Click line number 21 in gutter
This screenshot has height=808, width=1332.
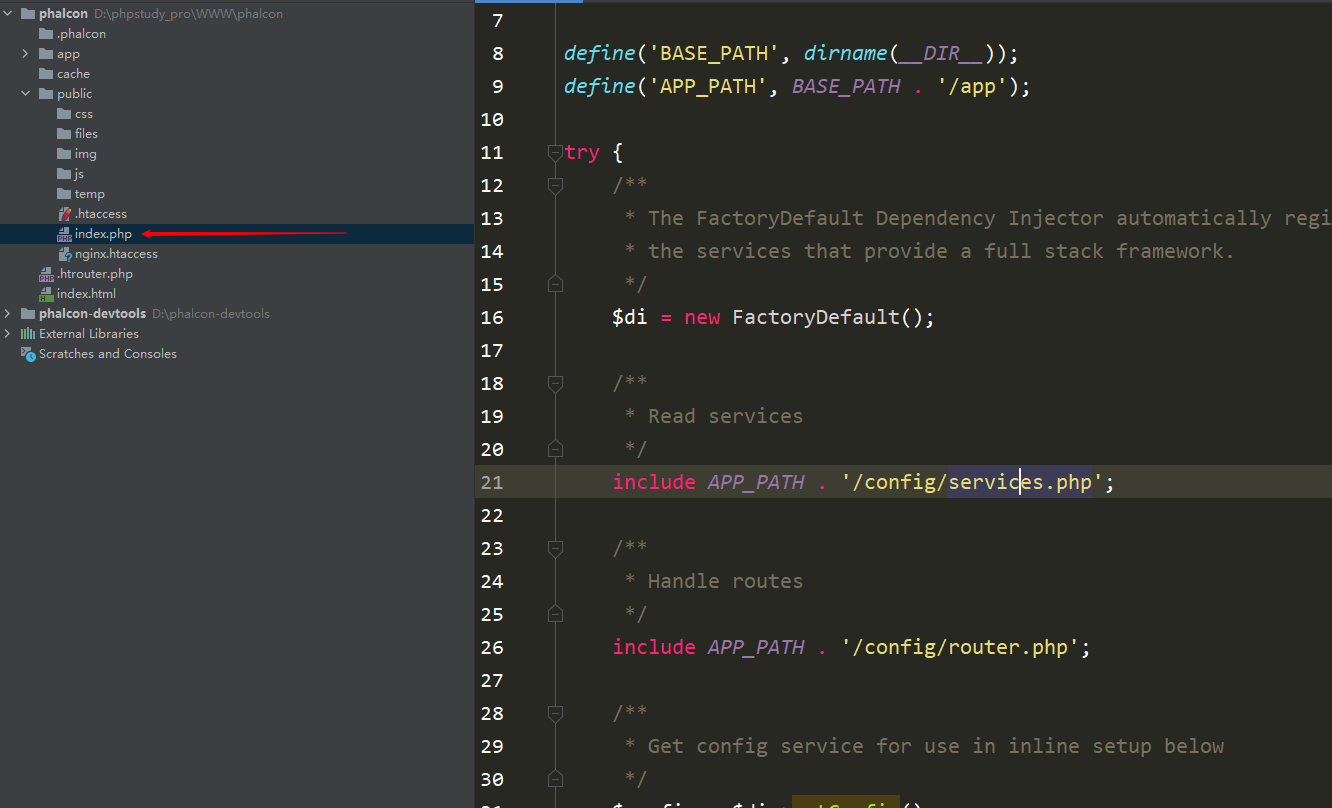[x=492, y=482]
